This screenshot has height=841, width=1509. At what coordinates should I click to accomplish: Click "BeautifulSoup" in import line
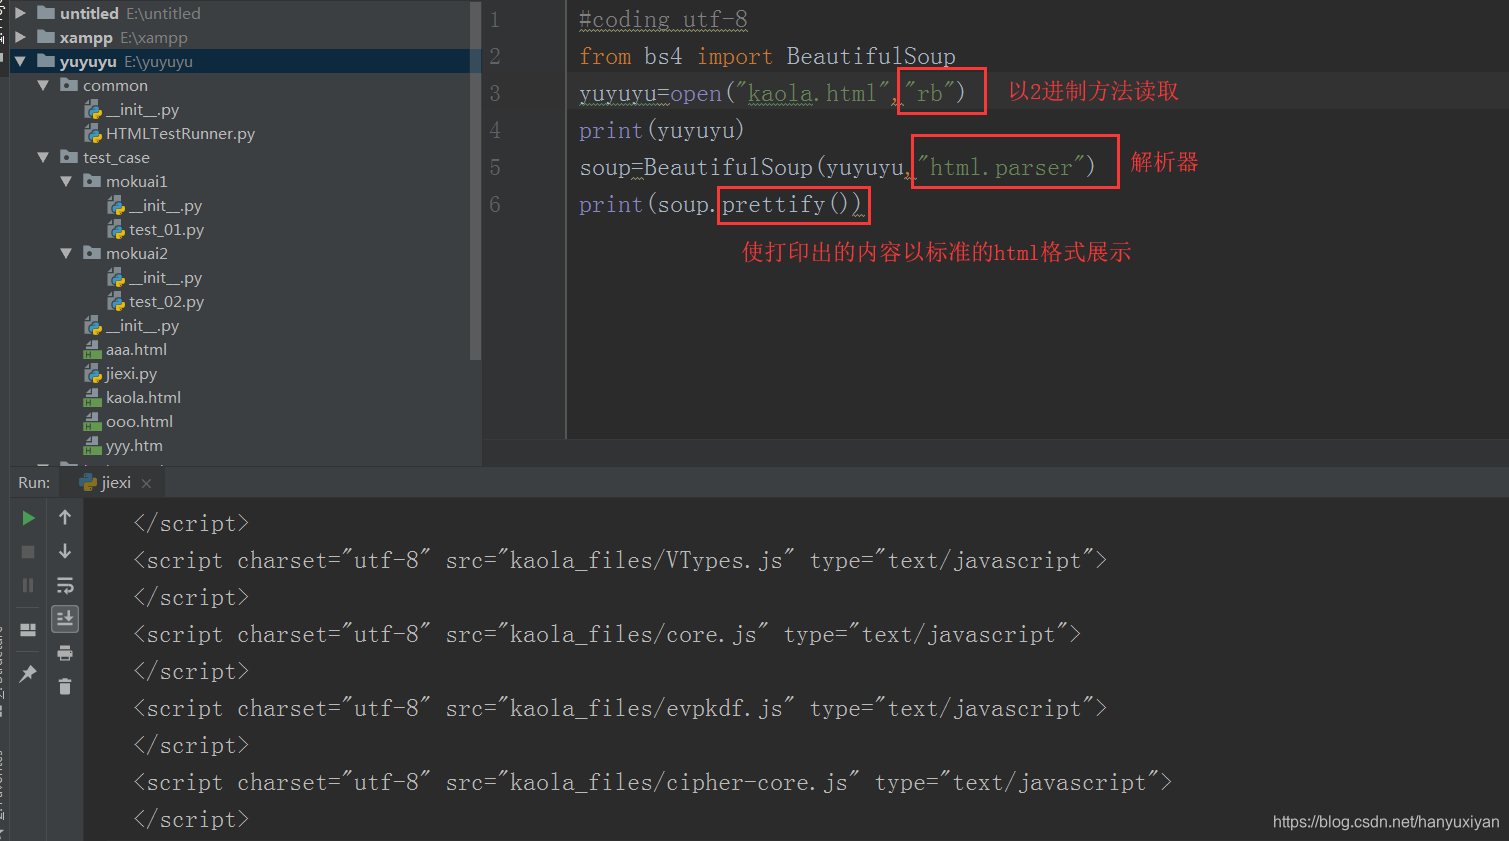[871, 56]
